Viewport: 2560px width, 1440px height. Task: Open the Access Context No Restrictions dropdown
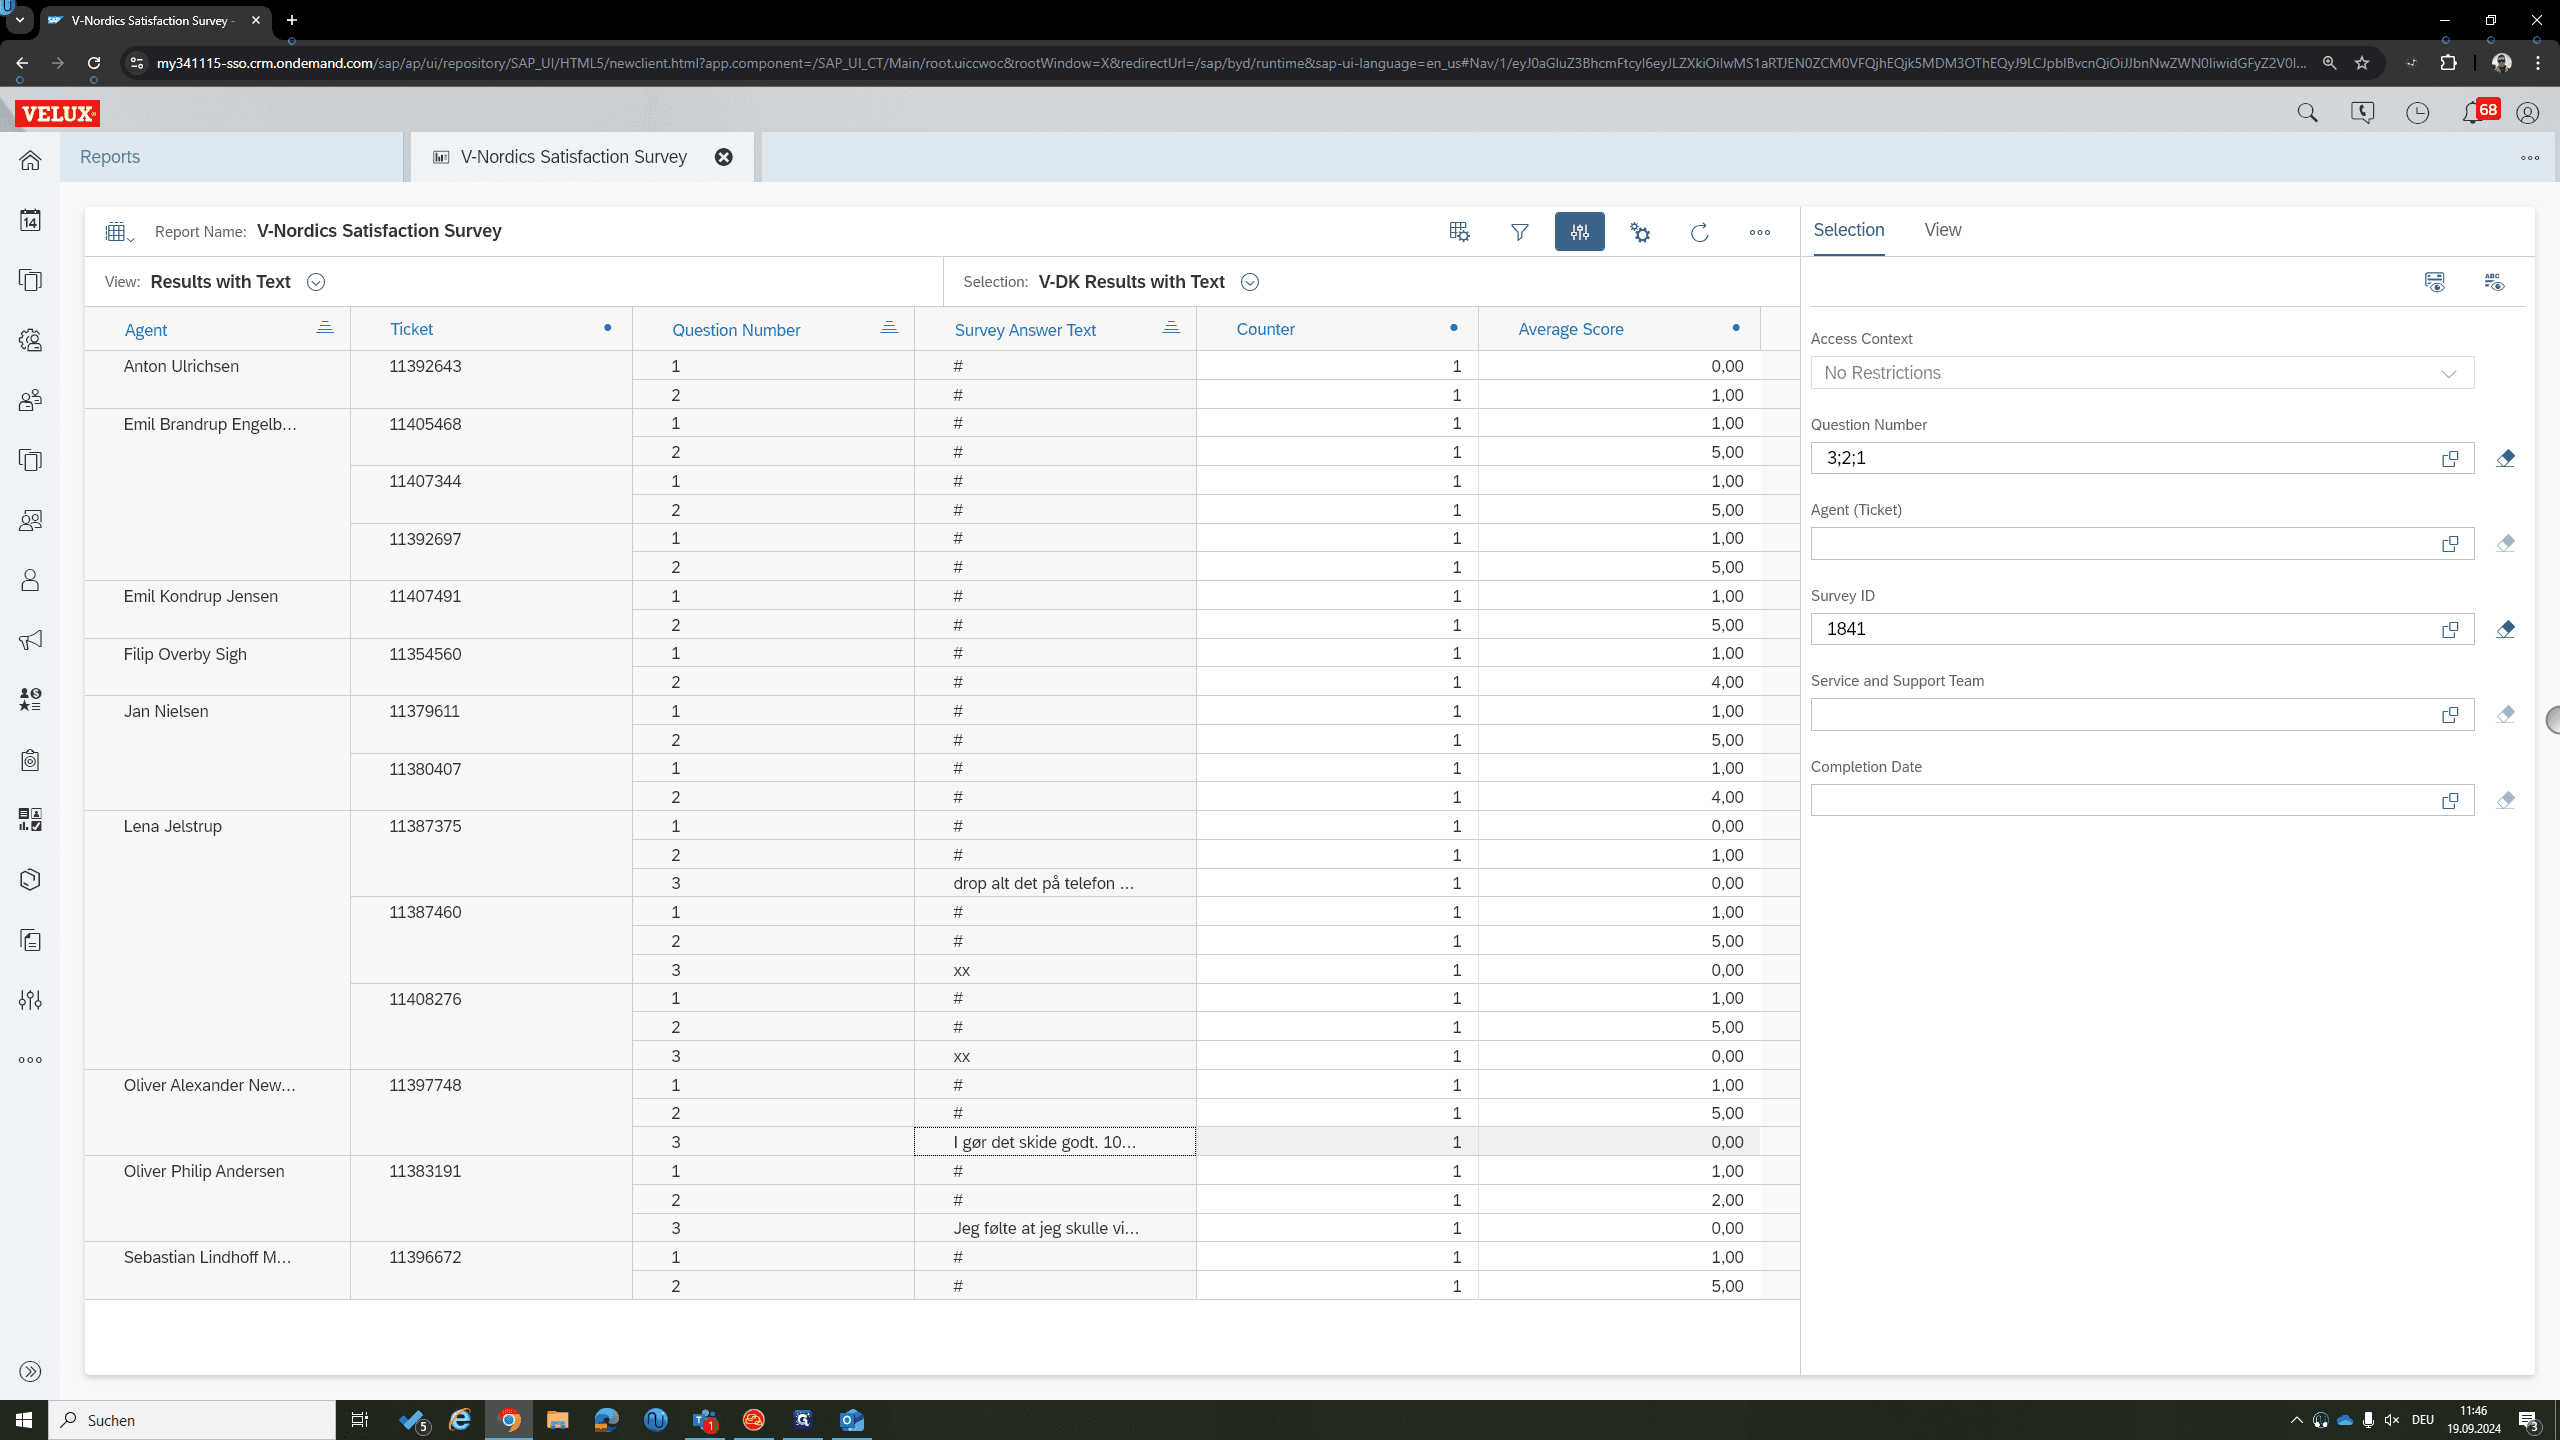pyautogui.click(x=2142, y=373)
